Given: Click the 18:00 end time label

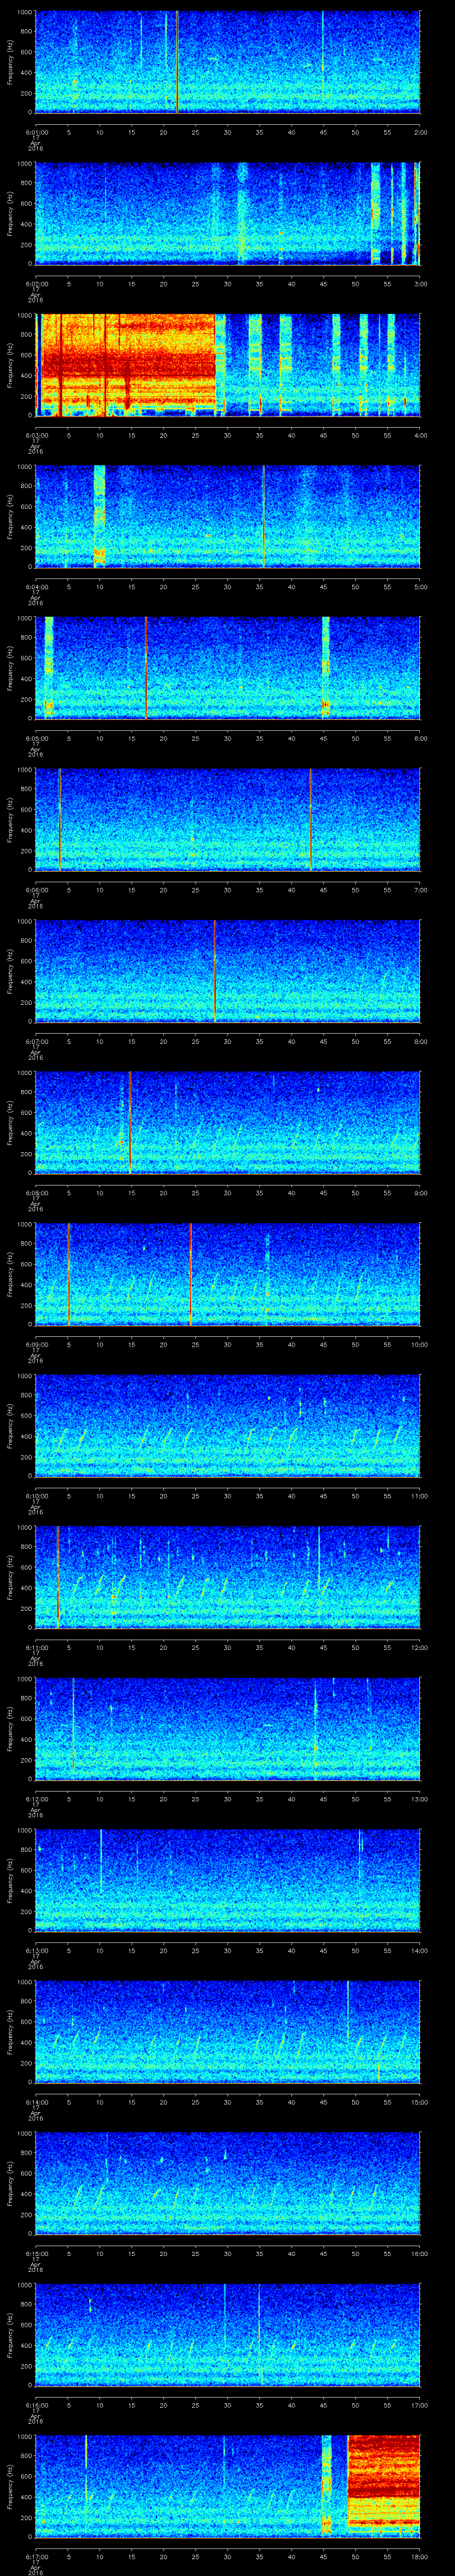Looking at the screenshot, I should pos(419,2556).
